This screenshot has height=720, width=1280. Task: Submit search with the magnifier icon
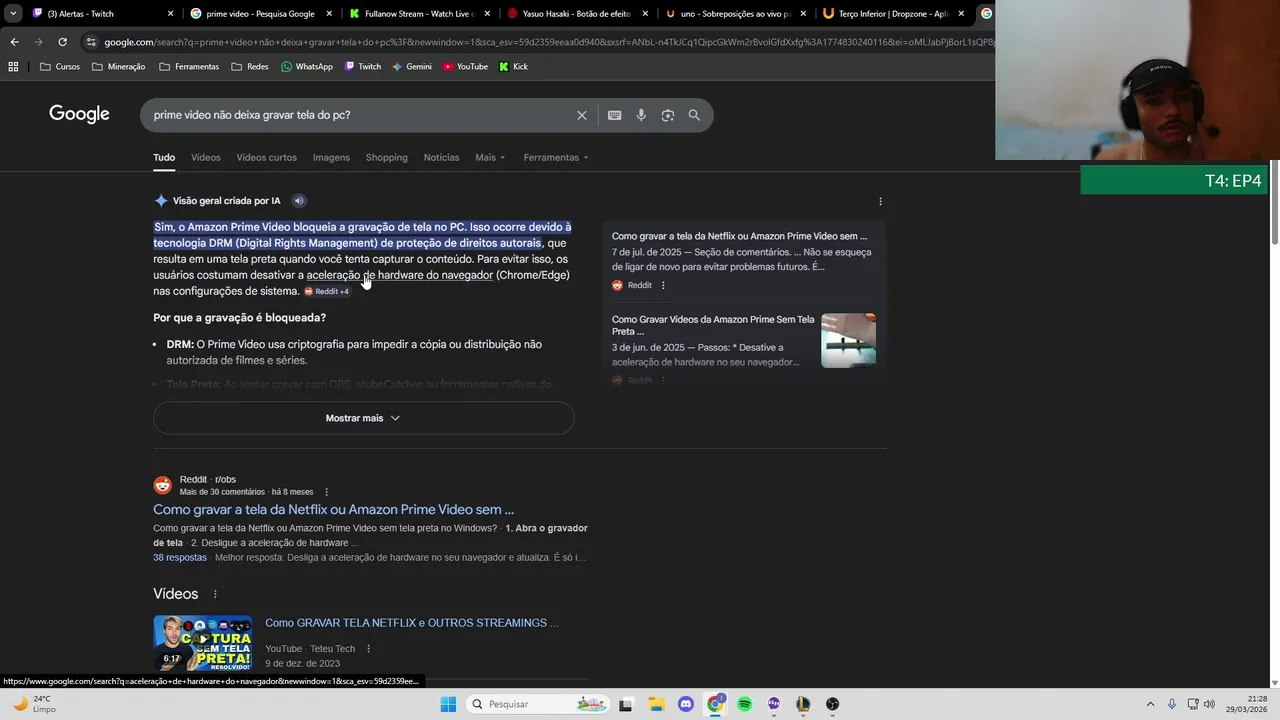[x=694, y=115]
